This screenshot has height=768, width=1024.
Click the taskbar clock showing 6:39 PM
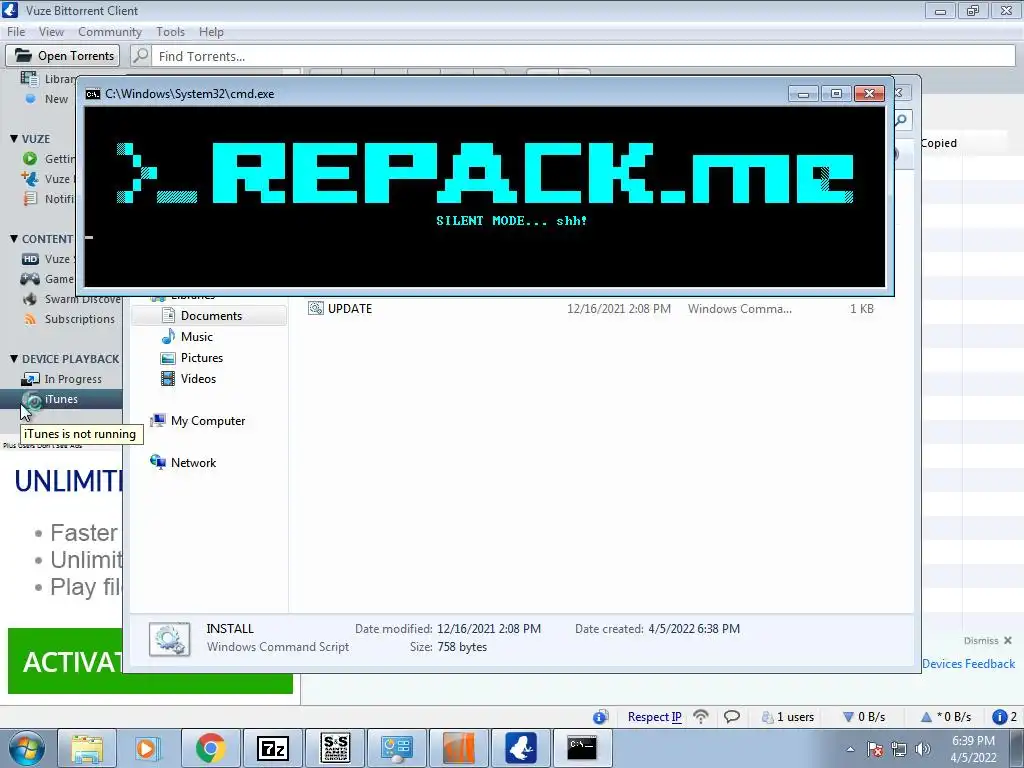click(973, 749)
